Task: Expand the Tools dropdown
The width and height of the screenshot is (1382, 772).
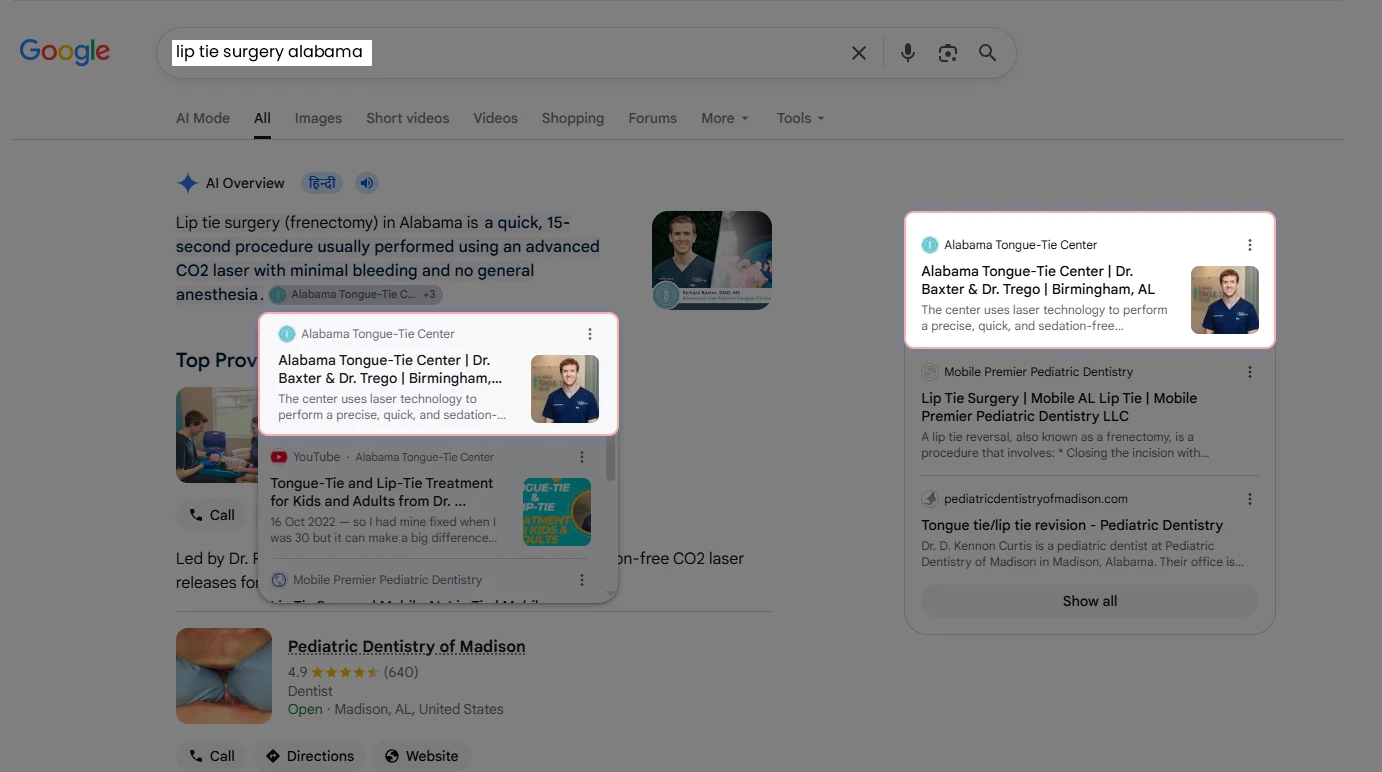Action: [x=801, y=118]
